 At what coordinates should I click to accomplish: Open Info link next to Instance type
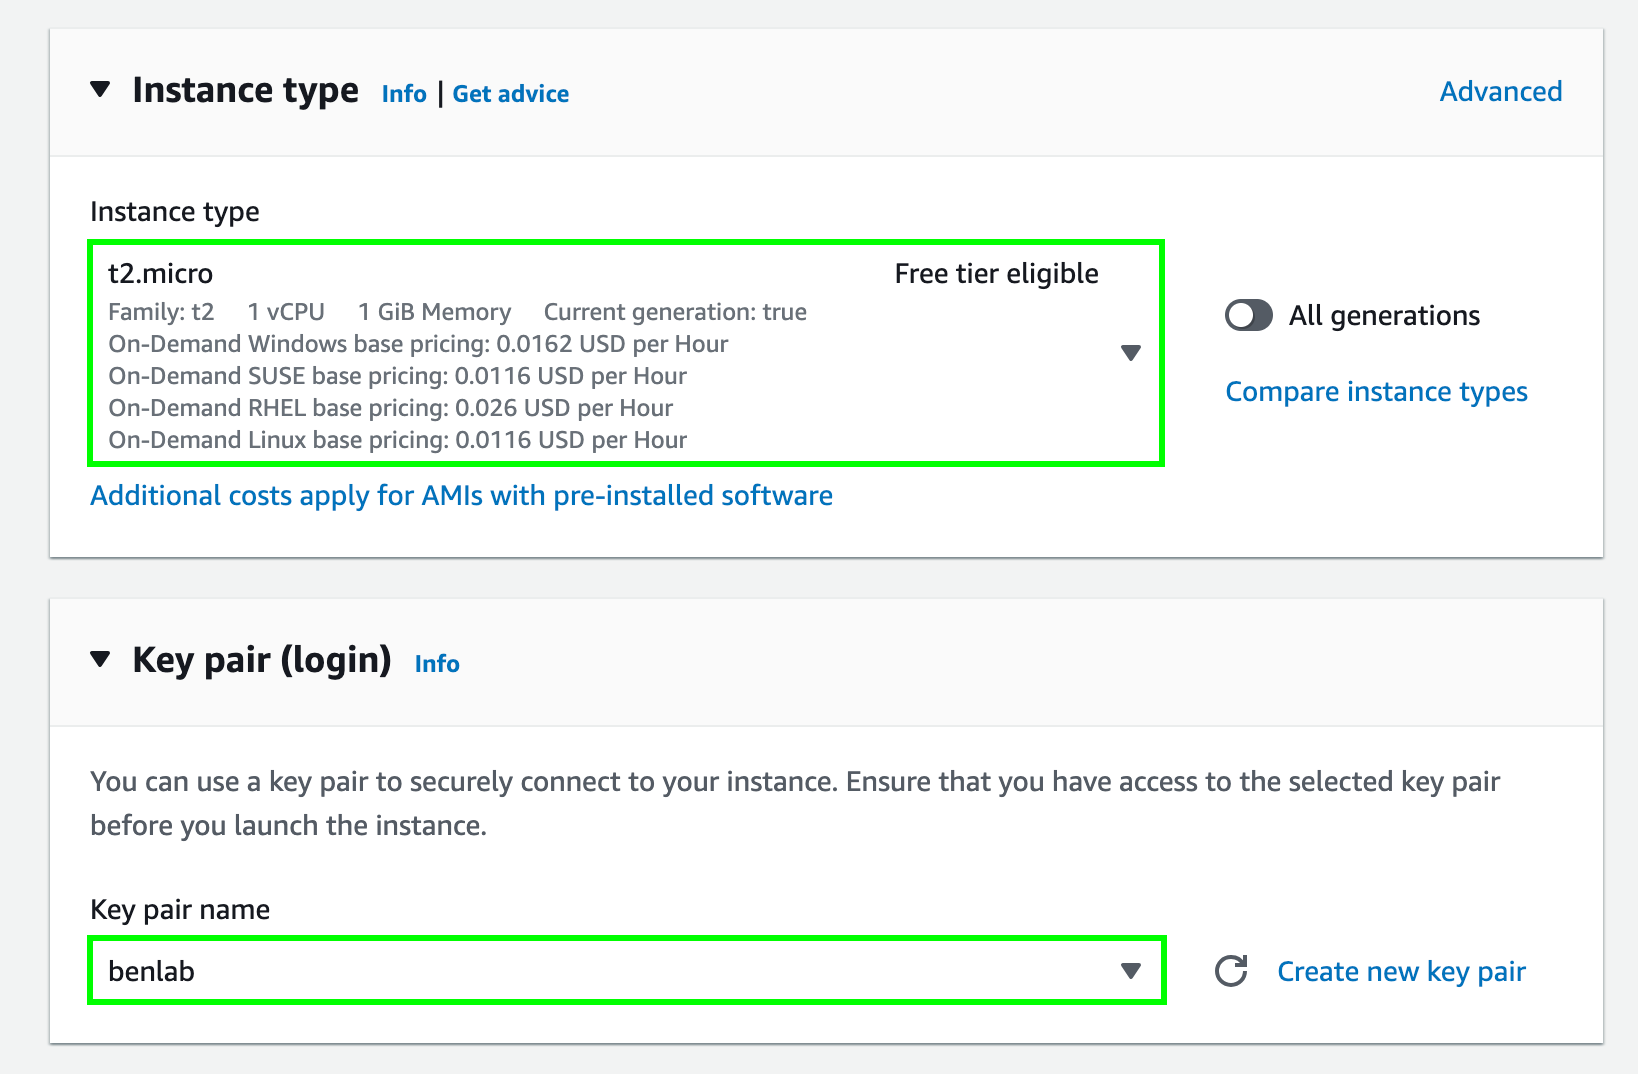[x=404, y=94]
